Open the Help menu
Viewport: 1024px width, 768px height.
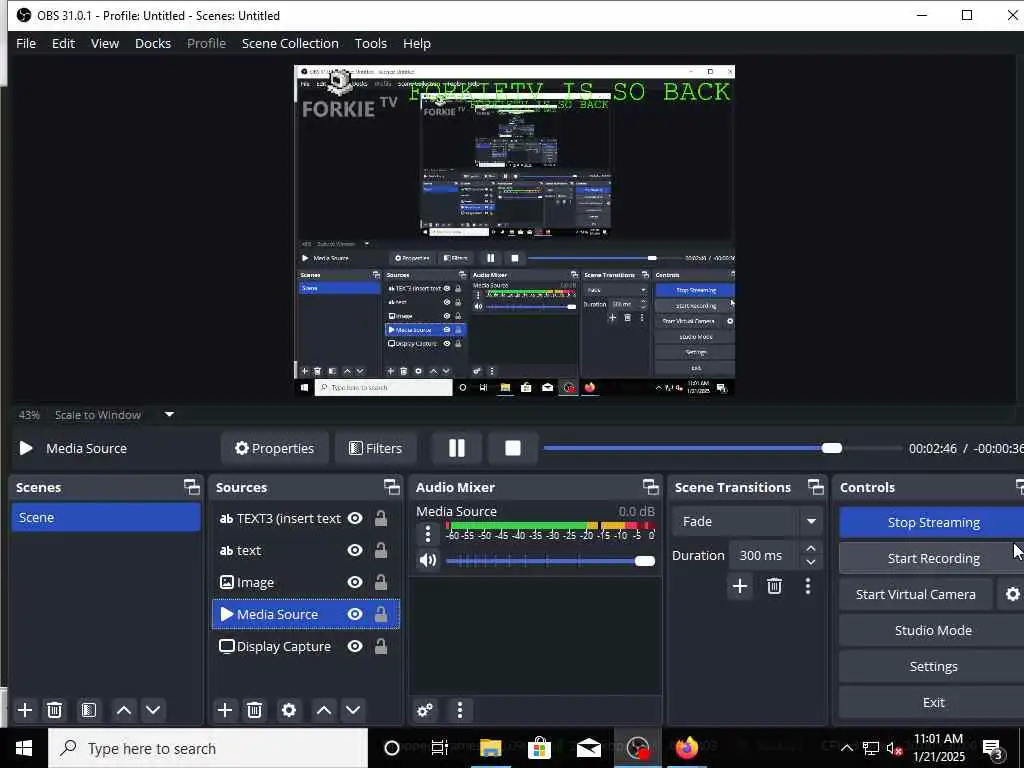click(417, 43)
